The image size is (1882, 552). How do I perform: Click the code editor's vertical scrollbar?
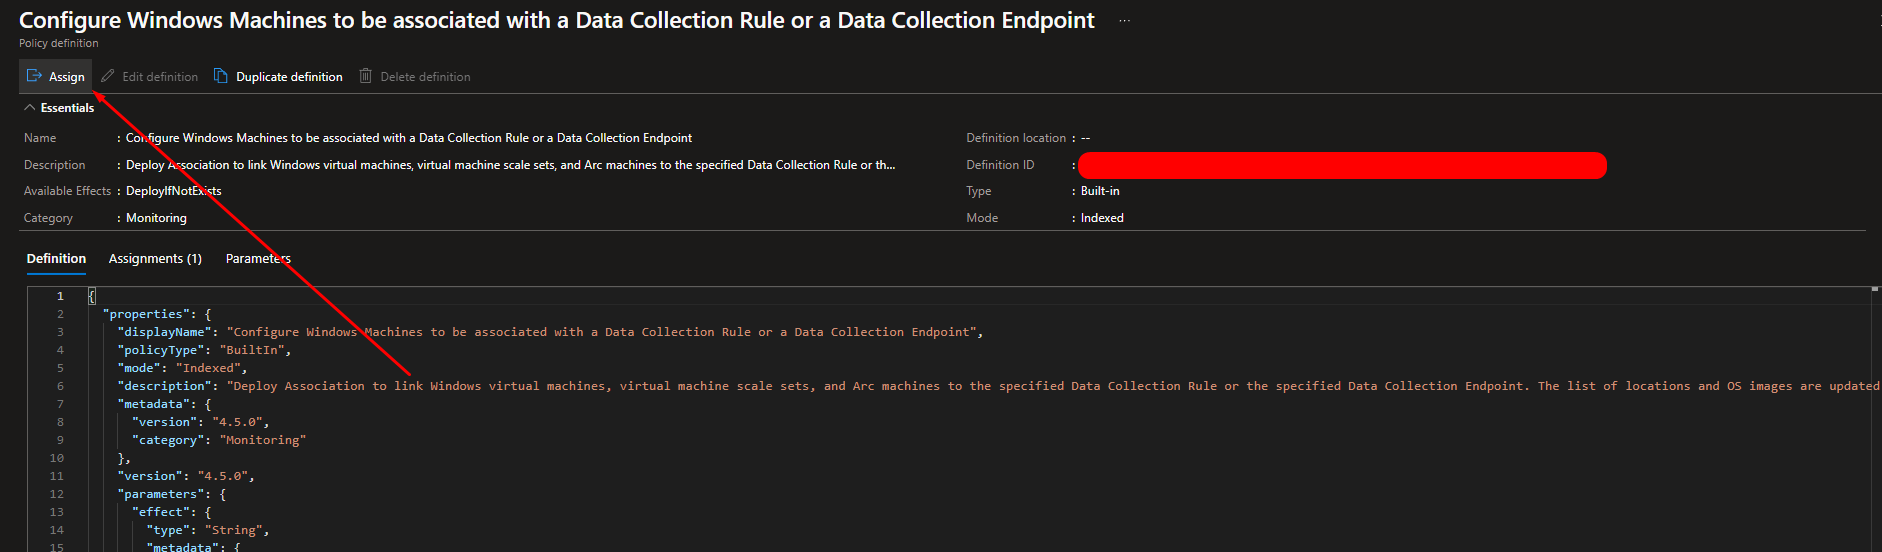pyautogui.click(x=1875, y=420)
